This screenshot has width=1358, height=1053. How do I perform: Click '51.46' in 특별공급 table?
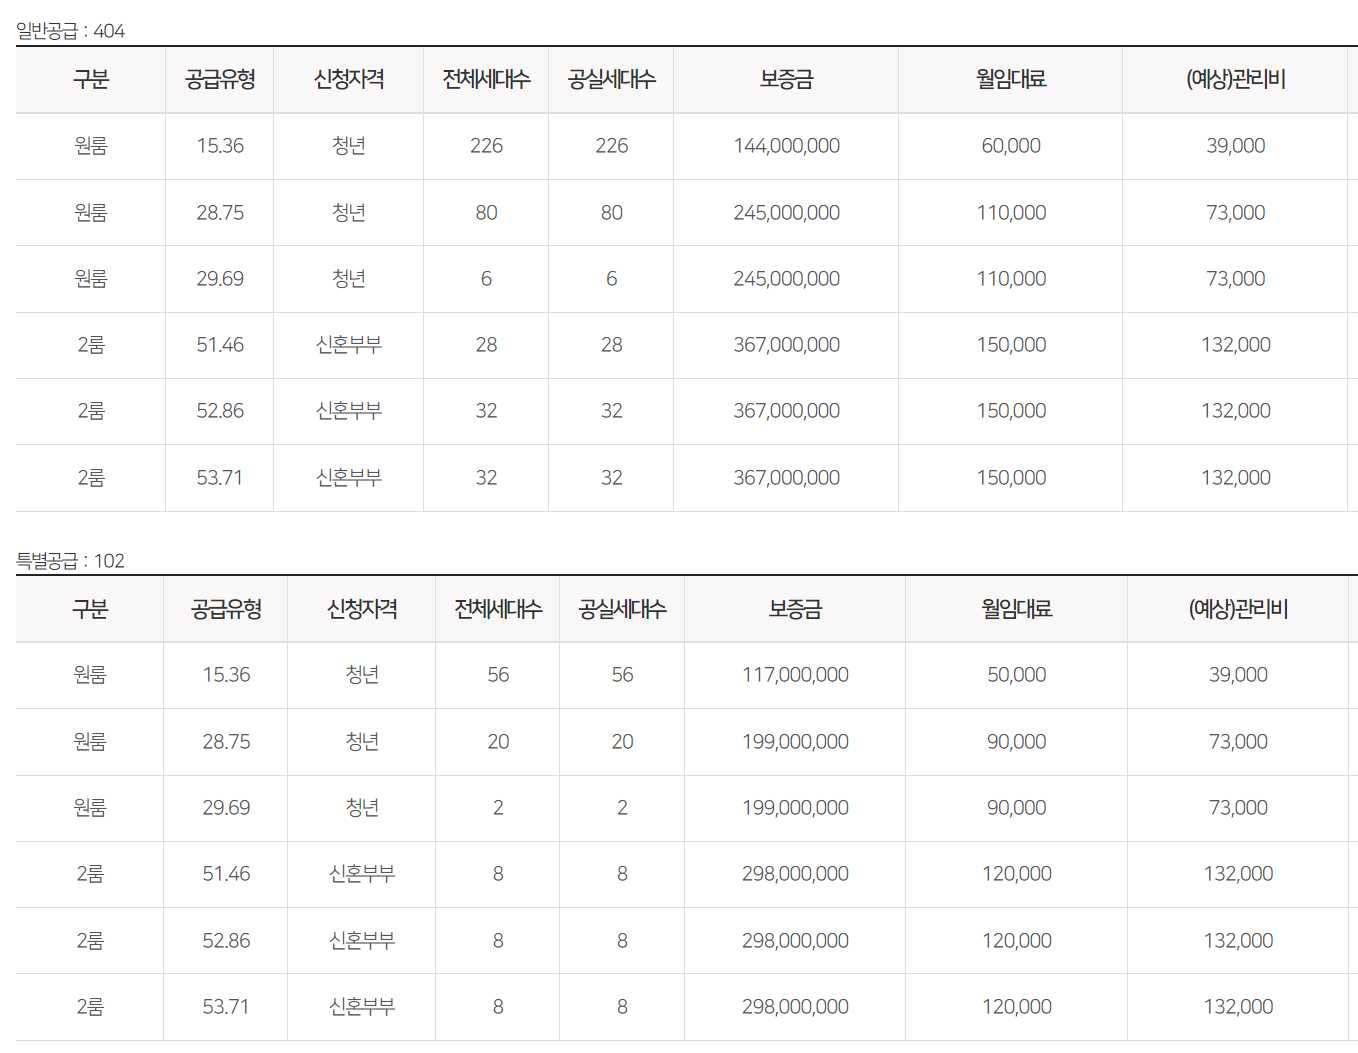pyautogui.click(x=226, y=874)
